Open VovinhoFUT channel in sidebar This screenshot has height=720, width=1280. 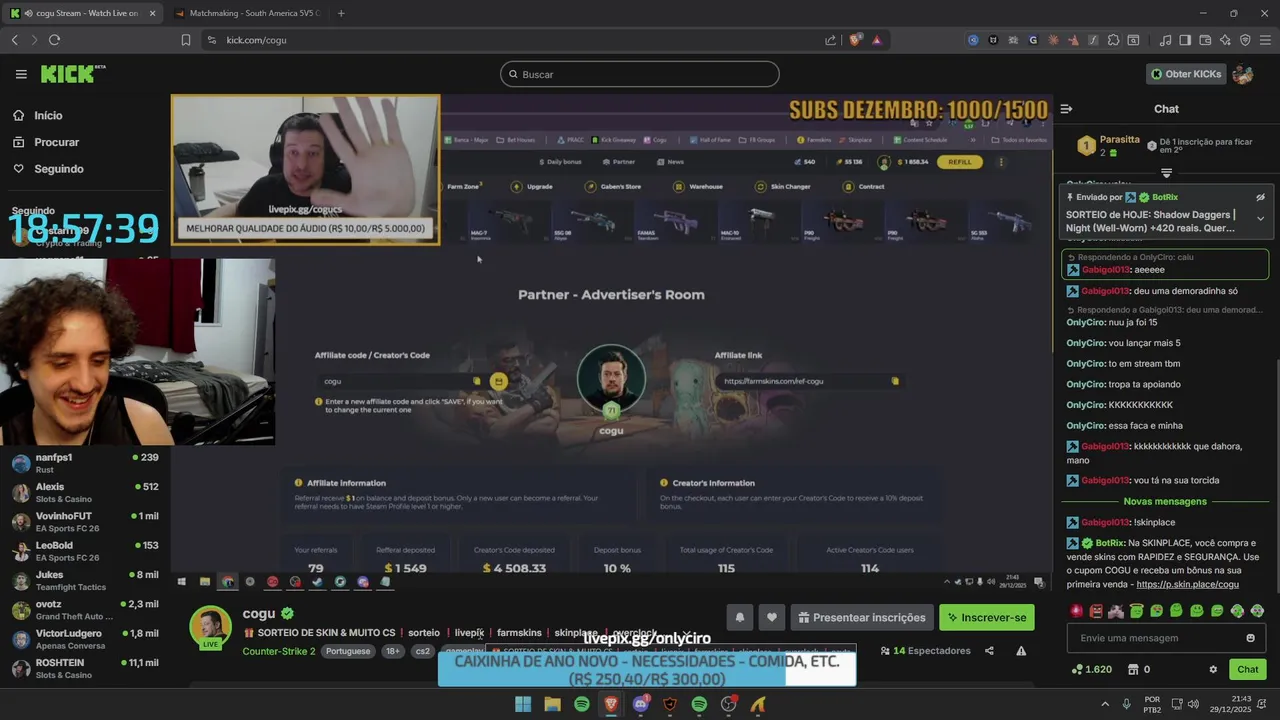pyautogui.click(x=85, y=522)
